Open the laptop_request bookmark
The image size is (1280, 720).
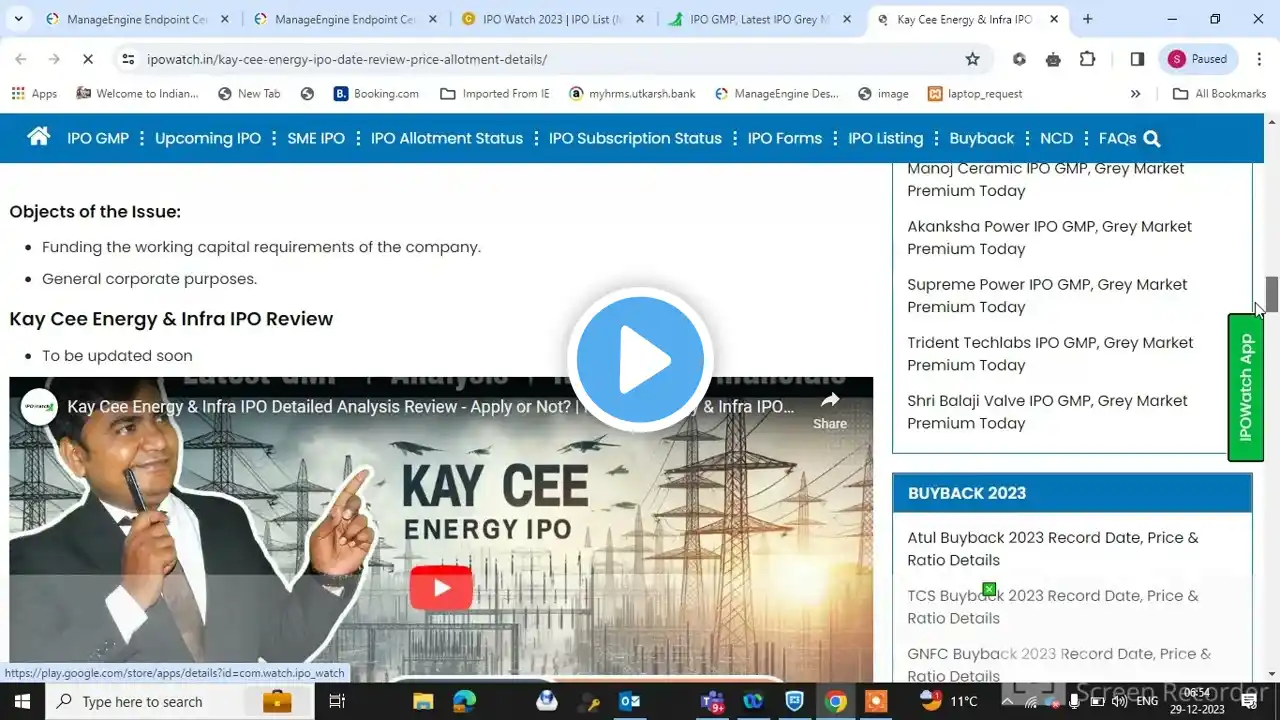point(975,94)
